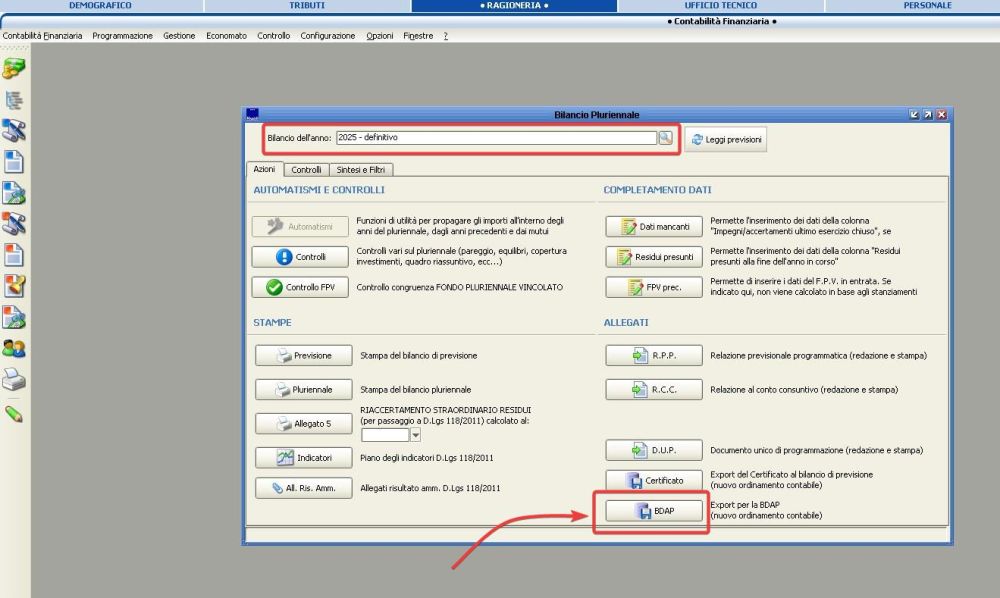This screenshot has width=1000, height=598.
Task: Open Indicatori report
Action: [x=304, y=457]
